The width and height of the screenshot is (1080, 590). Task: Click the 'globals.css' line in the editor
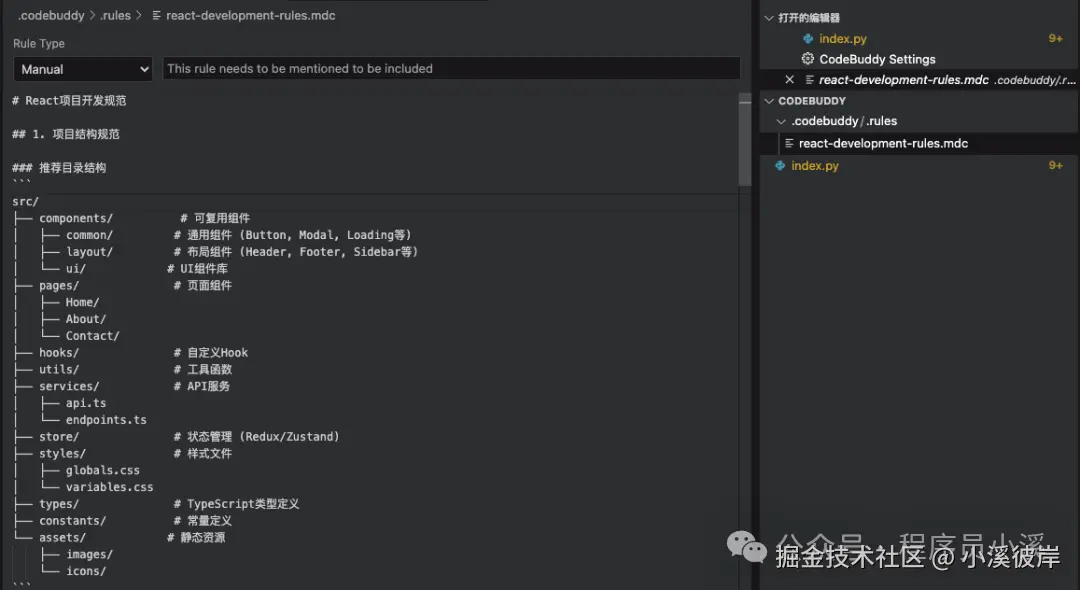103,471
